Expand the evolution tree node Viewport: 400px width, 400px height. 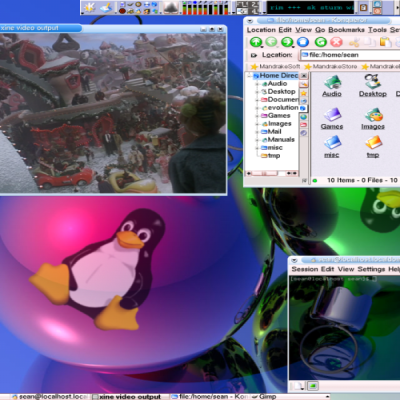coord(257,108)
